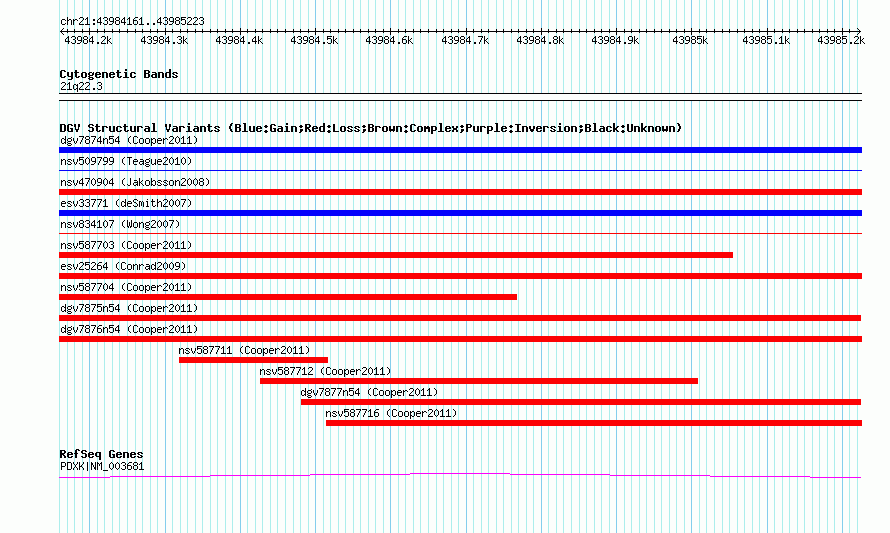Viewport: 890px width, 533px height.
Task: Click the 43984.4k ruler tick label
Action: [239, 40]
